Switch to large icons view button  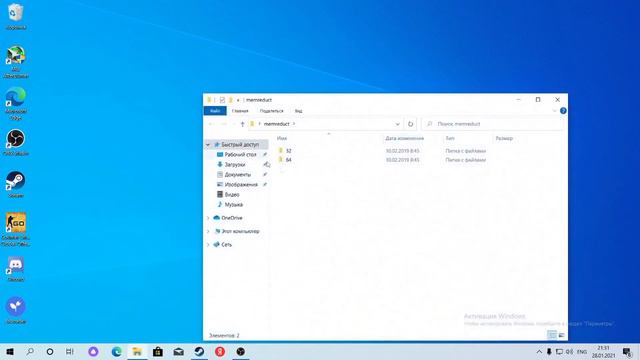562,335
